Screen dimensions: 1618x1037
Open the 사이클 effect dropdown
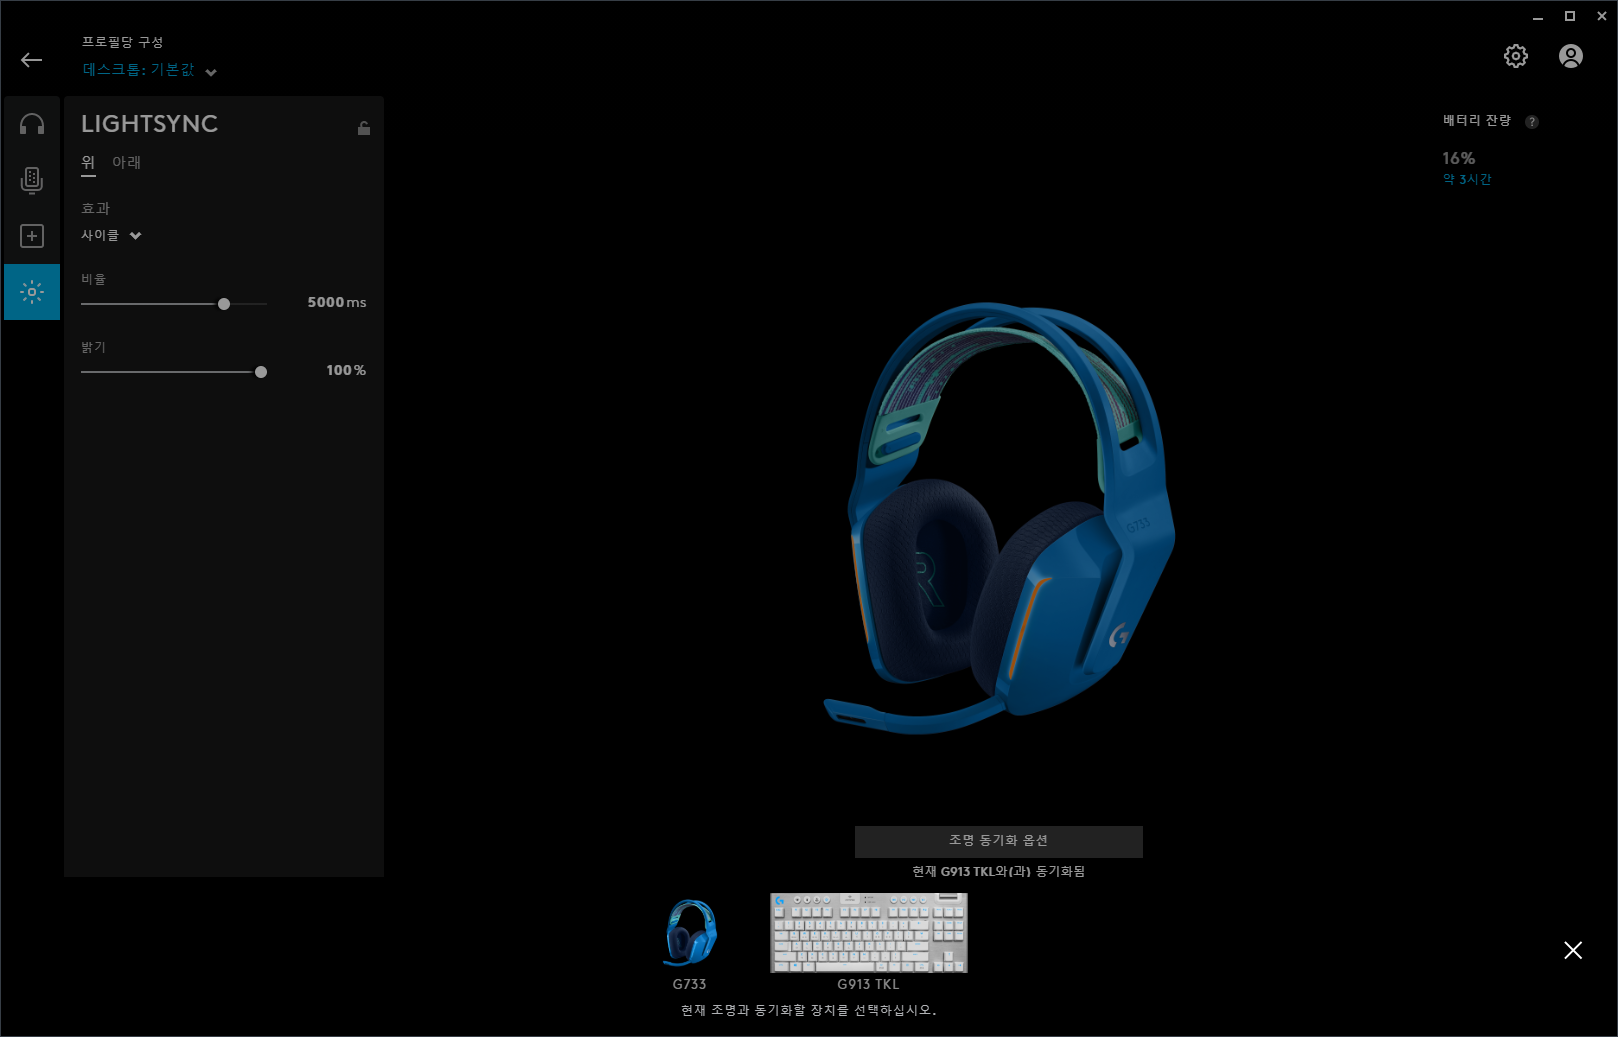click(x=111, y=235)
